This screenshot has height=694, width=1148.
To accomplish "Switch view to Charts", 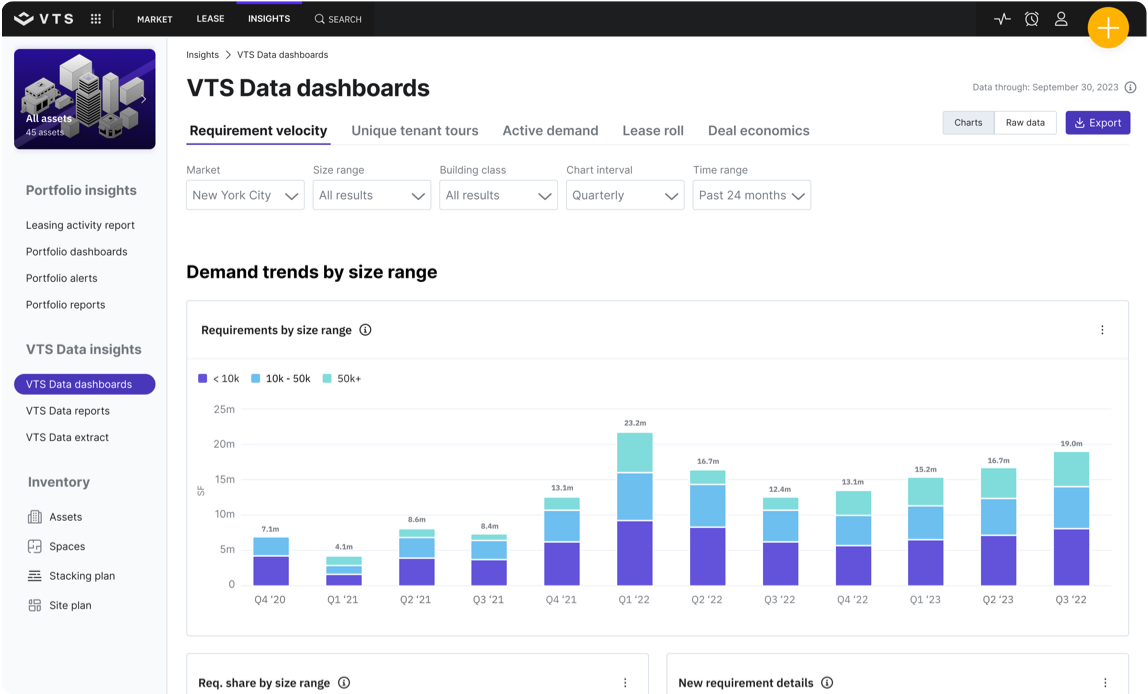I will (968, 123).
